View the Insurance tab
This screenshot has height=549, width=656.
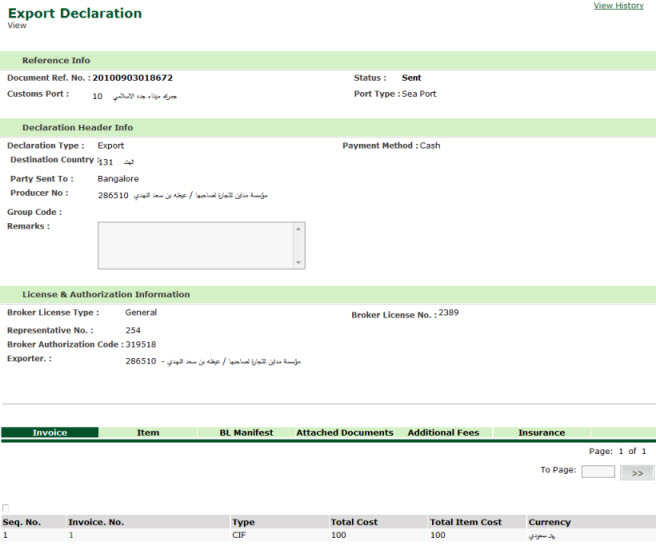[x=541, y=433]
